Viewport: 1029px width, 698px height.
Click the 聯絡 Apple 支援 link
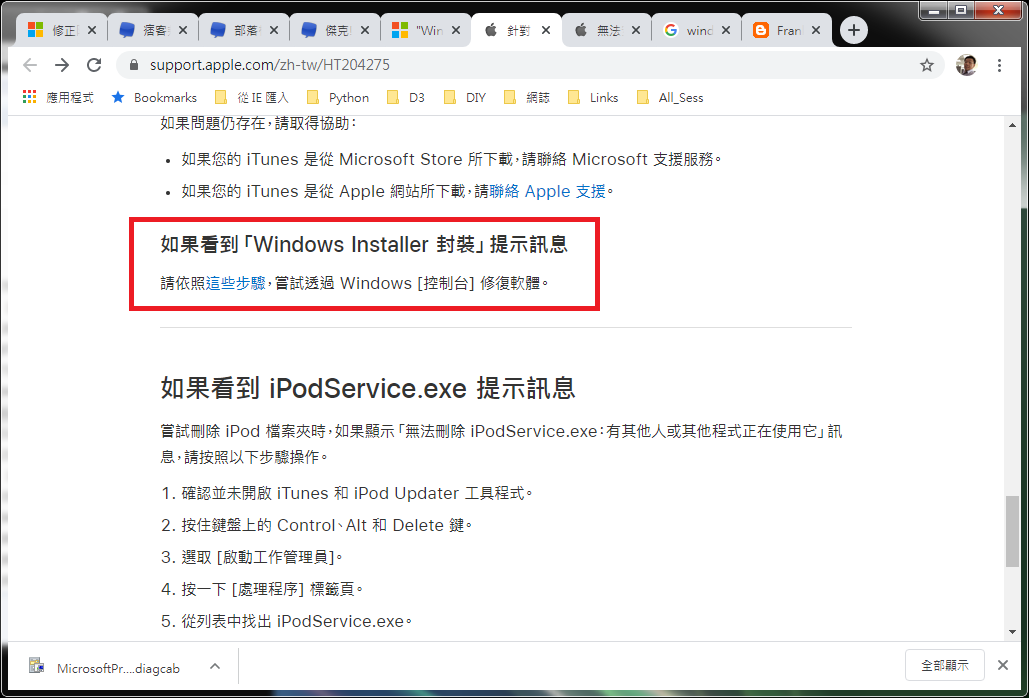(x=547, y=192)
